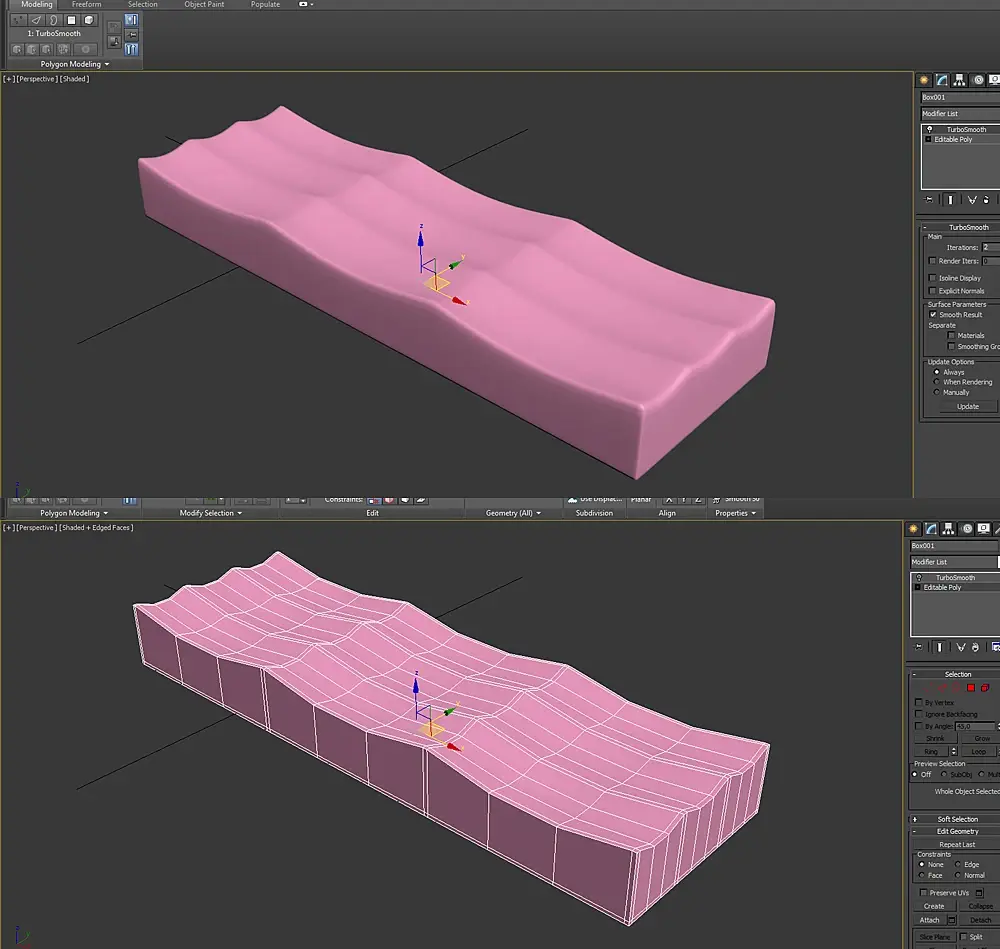Screen dimensions: 1000x949
Task: Click the Repeat Last button
Action: [956, 844]
